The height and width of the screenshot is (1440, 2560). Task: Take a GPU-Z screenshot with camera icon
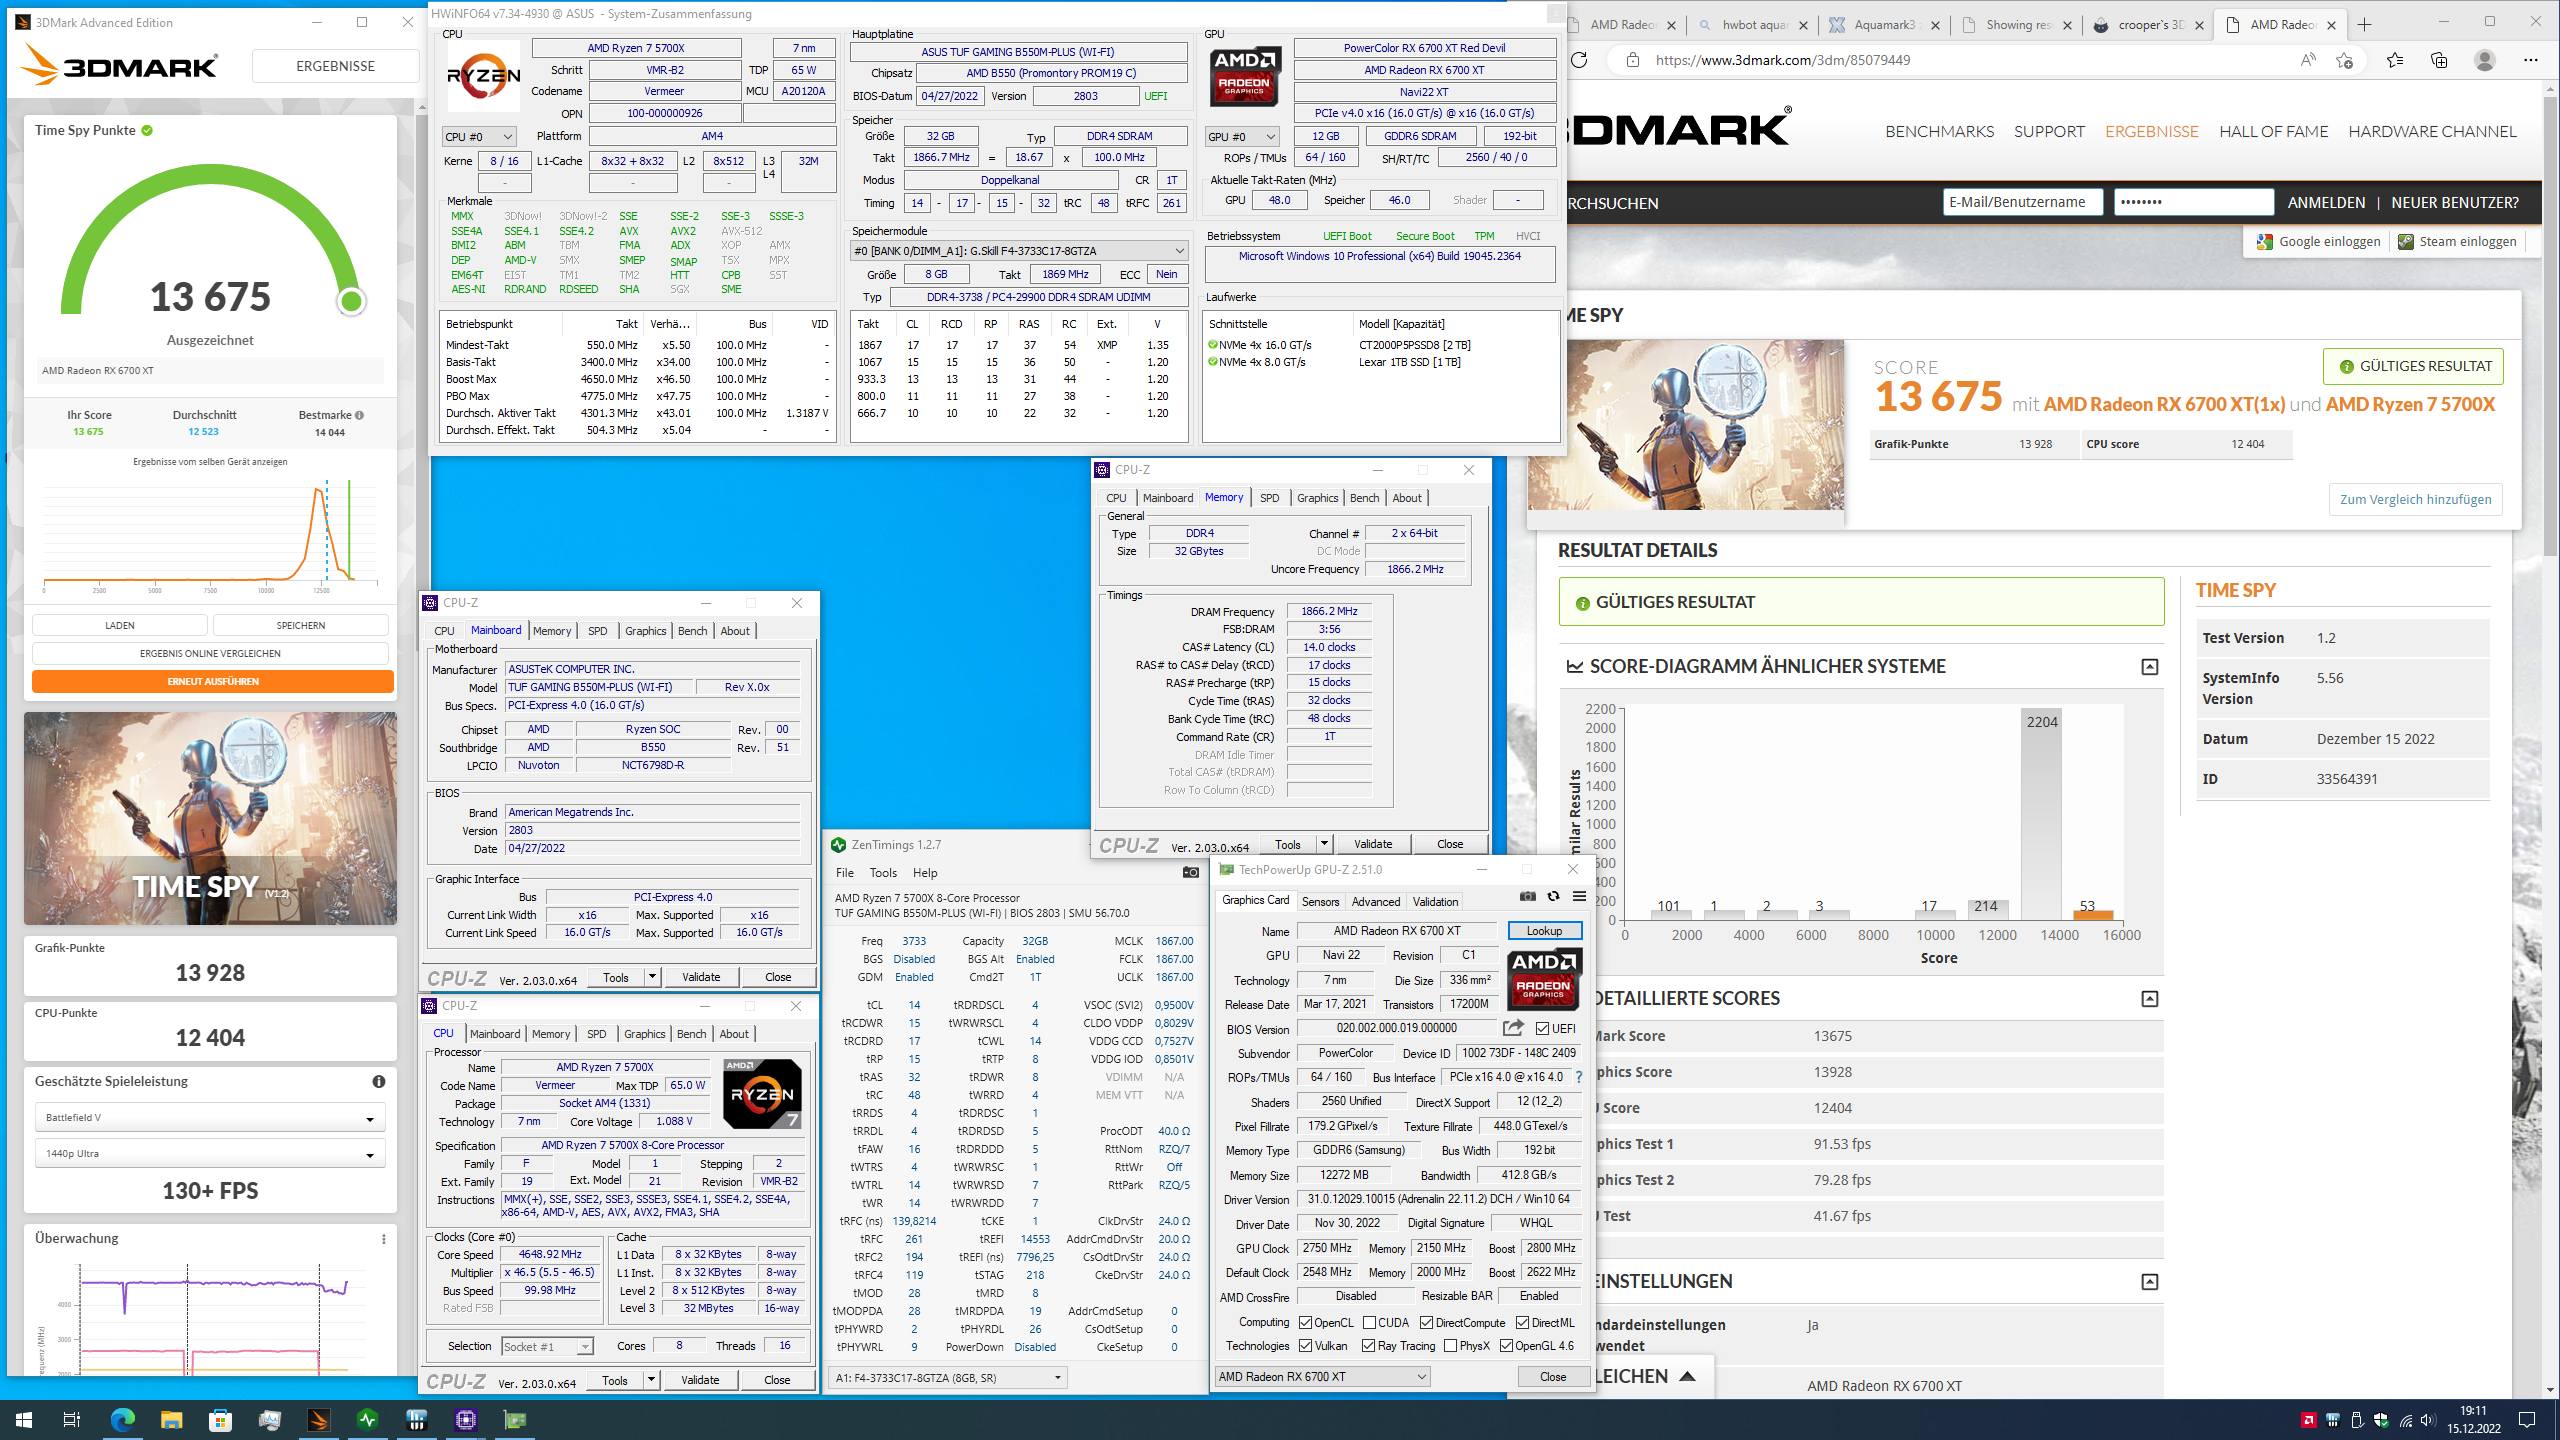pos(1527,896)
